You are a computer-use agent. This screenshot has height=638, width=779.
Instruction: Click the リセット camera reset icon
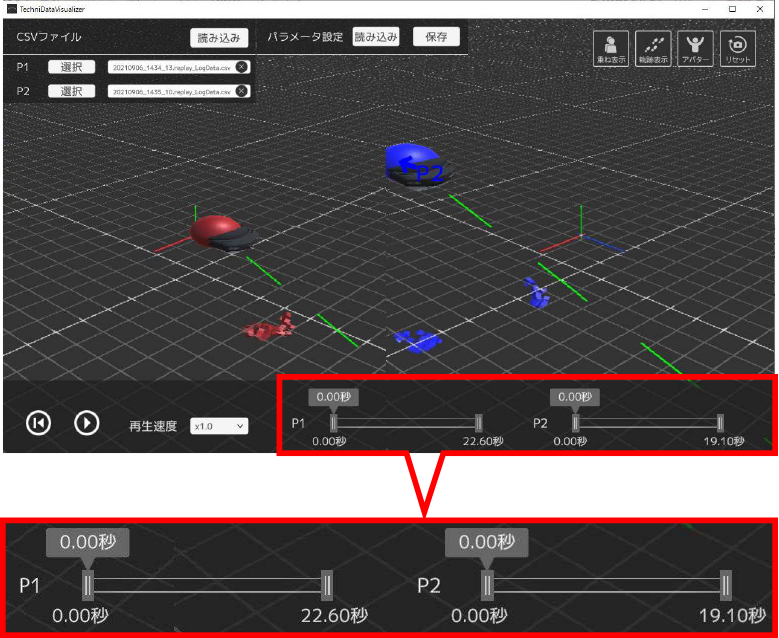737,47
